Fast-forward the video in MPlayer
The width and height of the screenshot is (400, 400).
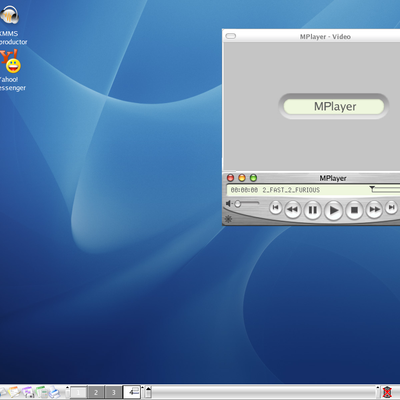pos(374,209)
